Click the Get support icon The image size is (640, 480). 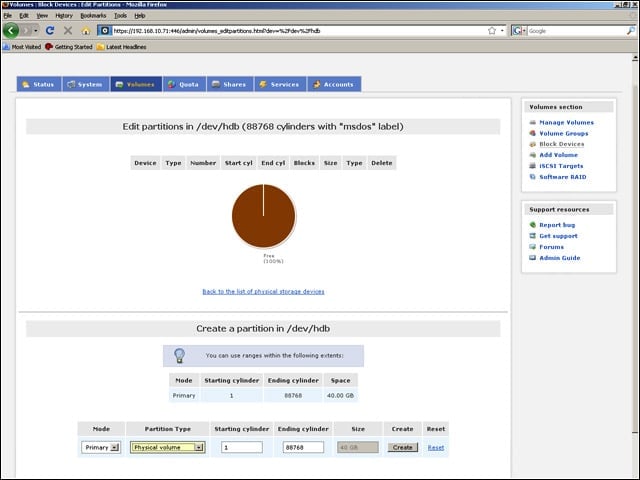(532, 236)
